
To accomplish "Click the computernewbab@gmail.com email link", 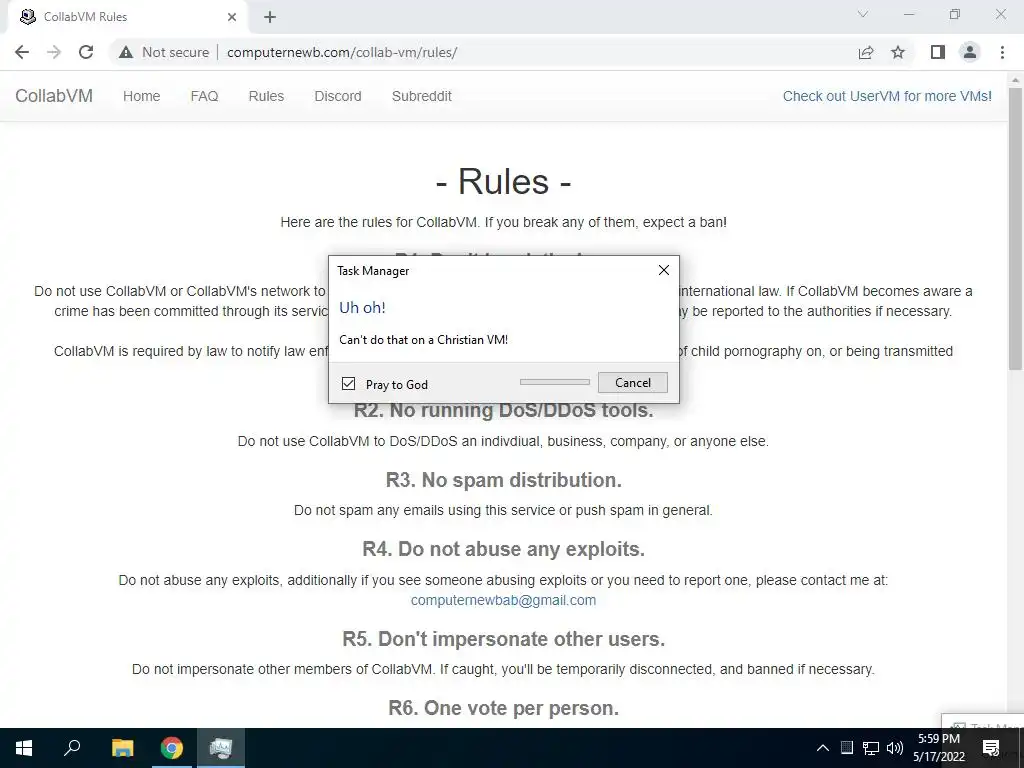I will 504,600.
